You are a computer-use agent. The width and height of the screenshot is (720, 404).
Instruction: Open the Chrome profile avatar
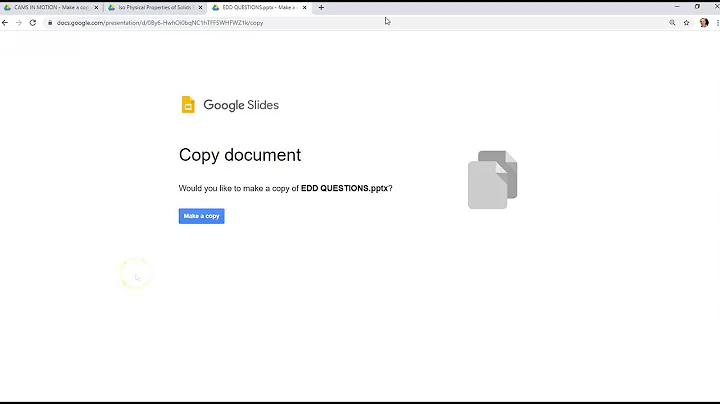(x=704, y=22)
